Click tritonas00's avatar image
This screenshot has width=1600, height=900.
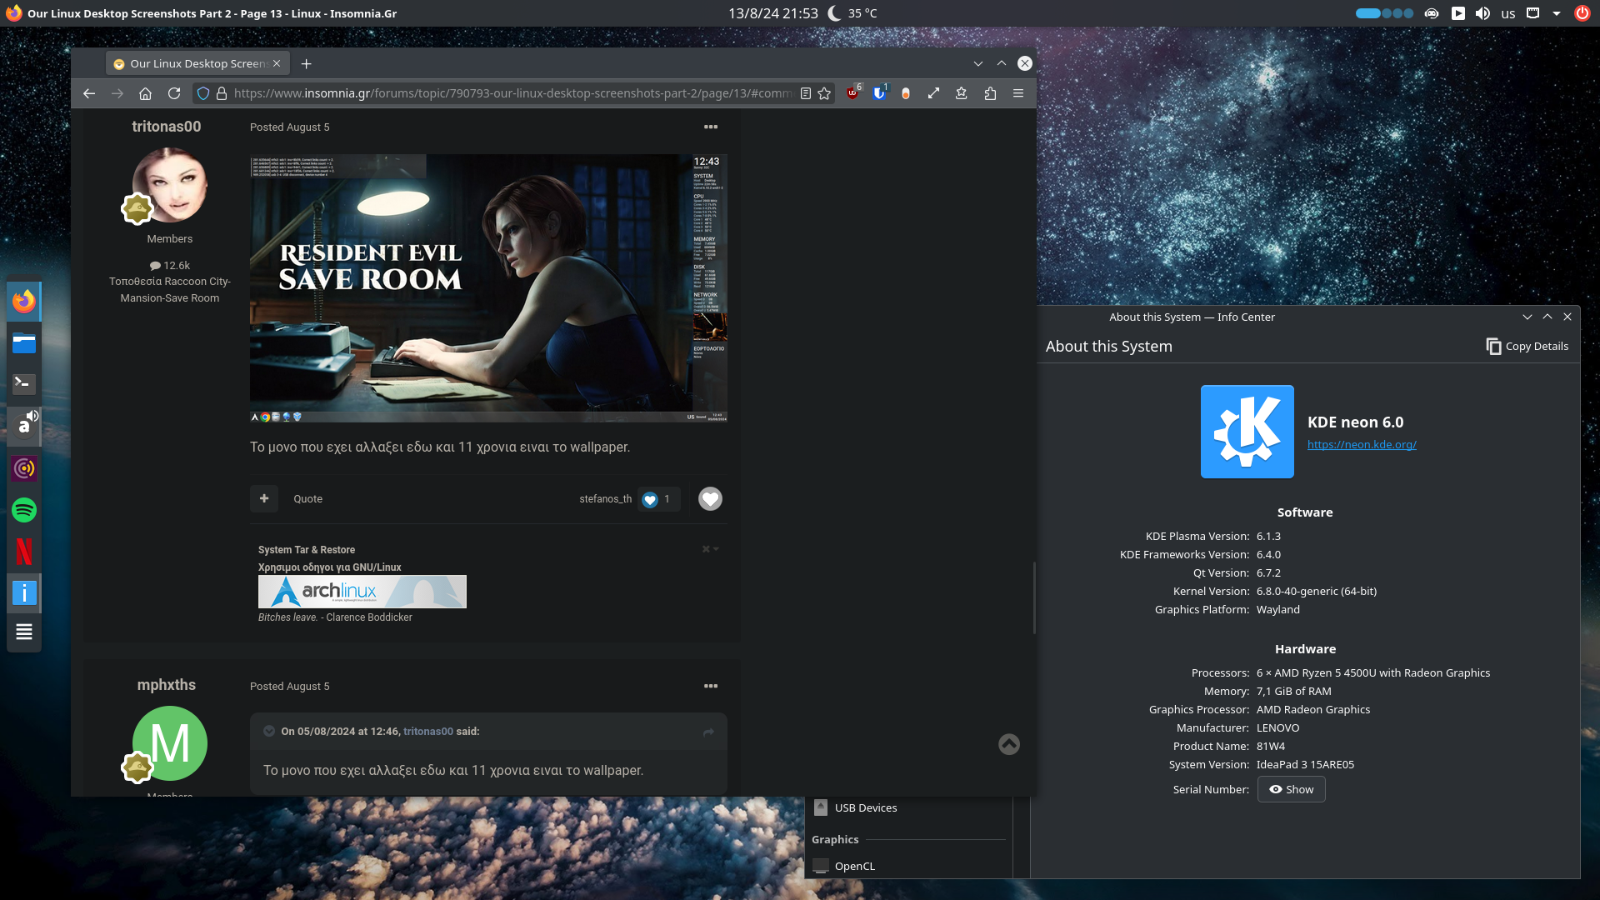tap(170, 185)
